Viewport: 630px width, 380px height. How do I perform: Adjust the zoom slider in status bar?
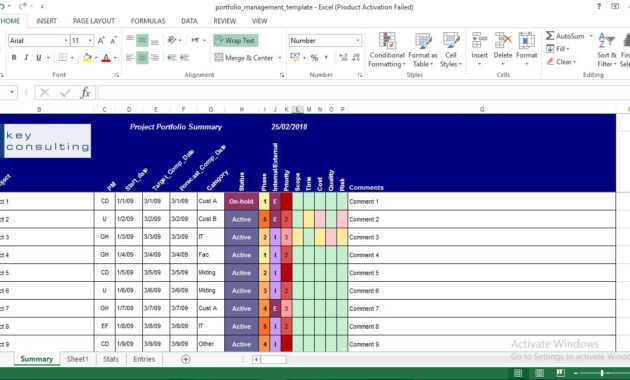point(602,373)
